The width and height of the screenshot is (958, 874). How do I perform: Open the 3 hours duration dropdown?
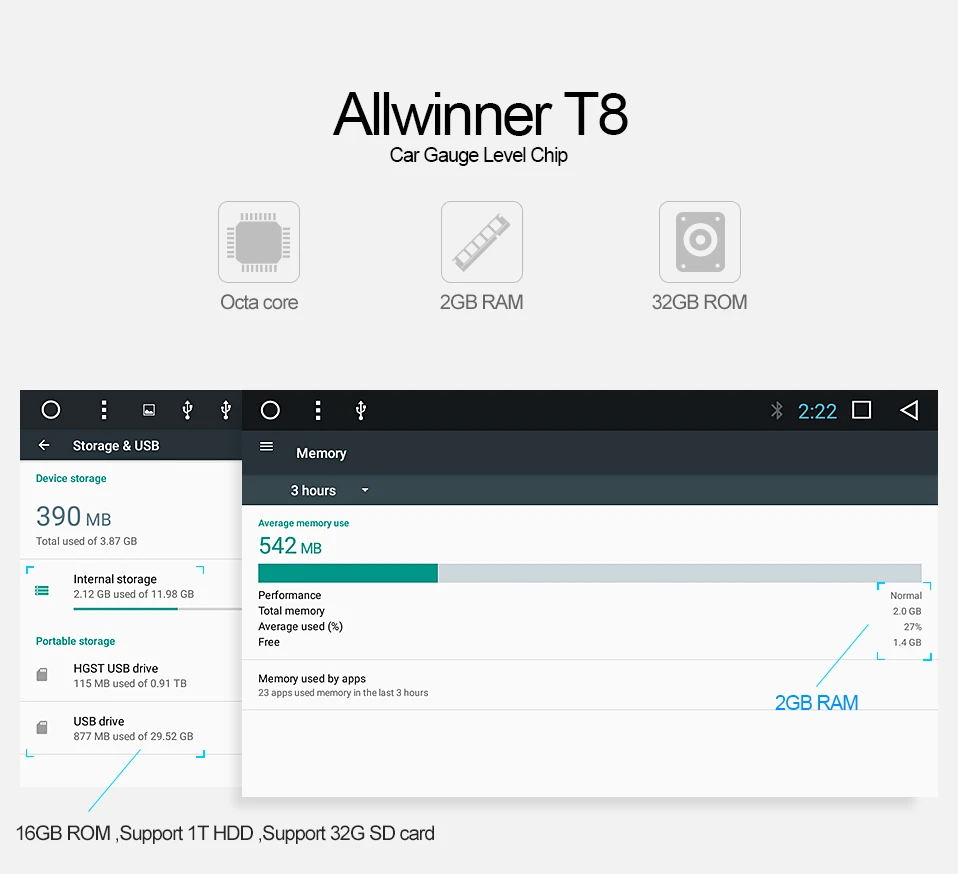pos(330,490)
